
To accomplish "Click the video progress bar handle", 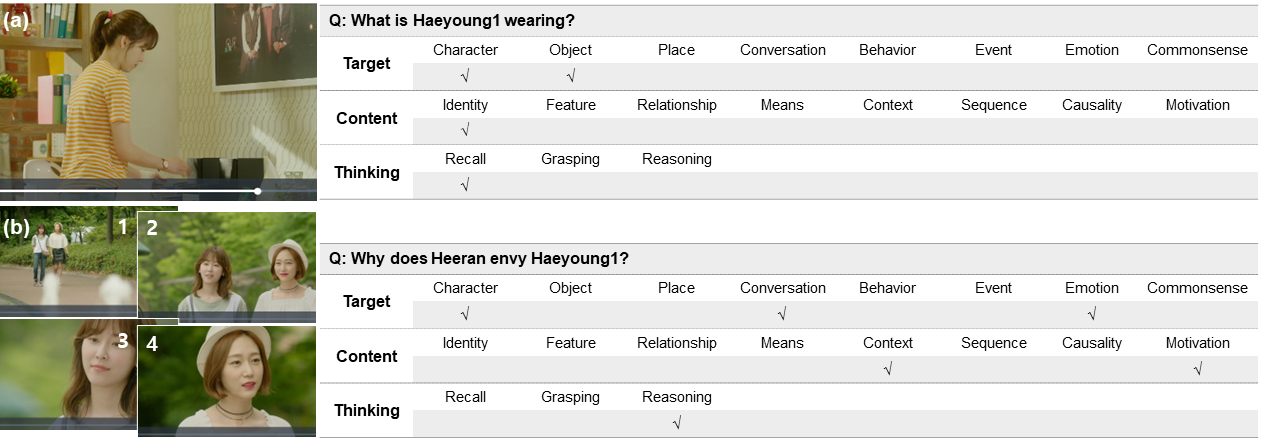I will click(258, 190).
